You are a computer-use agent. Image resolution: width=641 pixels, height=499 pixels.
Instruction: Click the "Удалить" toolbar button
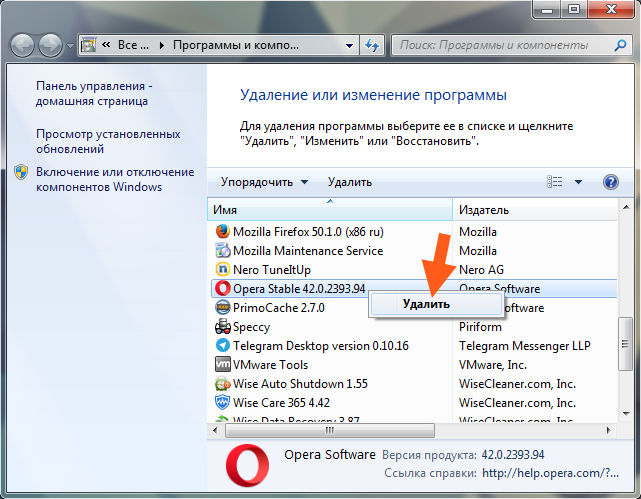coord(350,182)
